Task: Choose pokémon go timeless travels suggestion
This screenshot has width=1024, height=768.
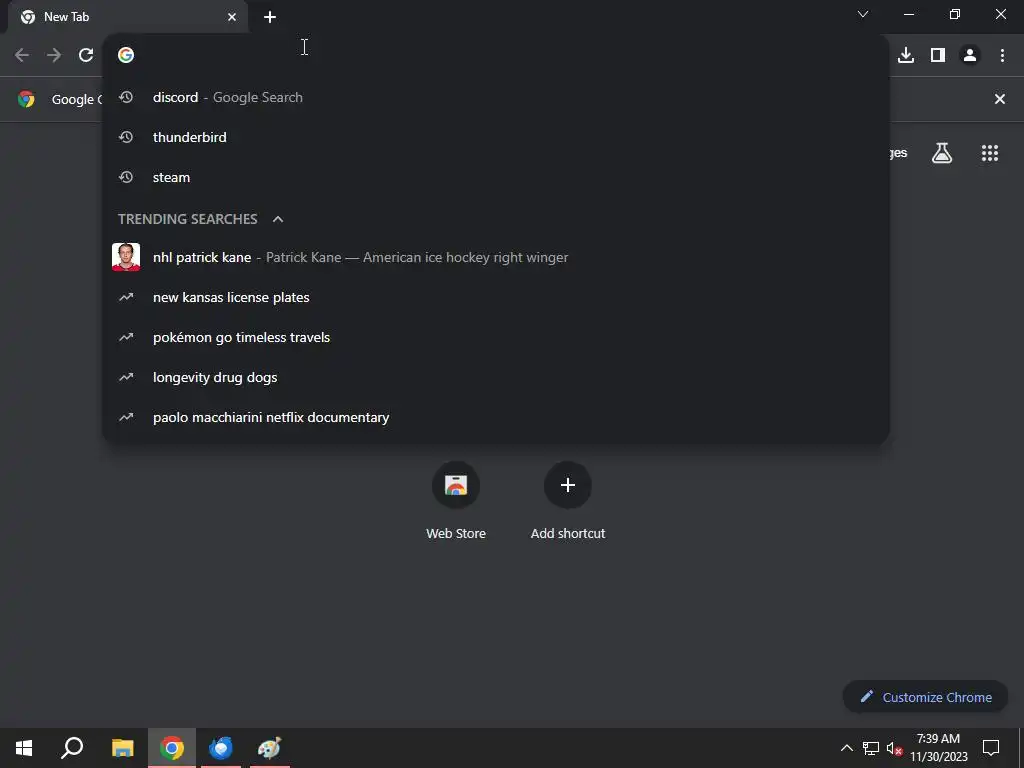Action: pyautogui.click(x=496, y=337)
